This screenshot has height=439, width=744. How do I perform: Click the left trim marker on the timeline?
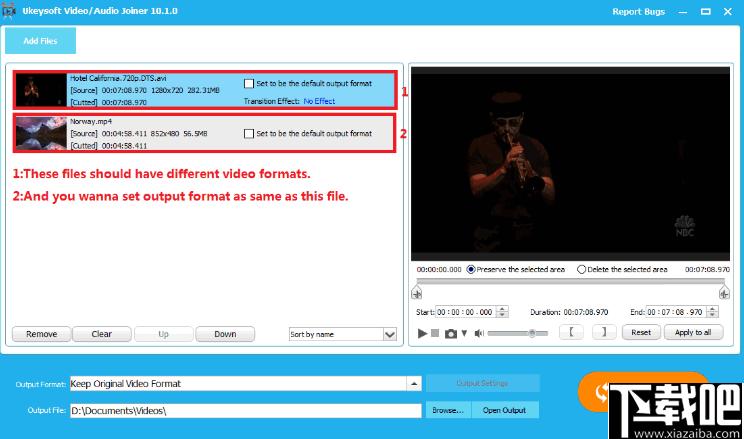[417, 292]
